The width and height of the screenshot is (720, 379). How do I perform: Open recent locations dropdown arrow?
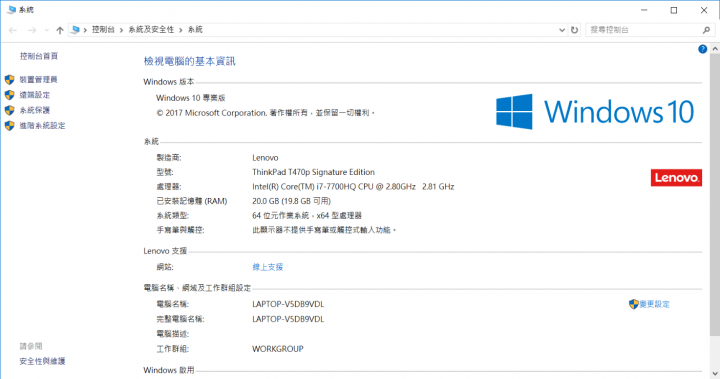46,30
